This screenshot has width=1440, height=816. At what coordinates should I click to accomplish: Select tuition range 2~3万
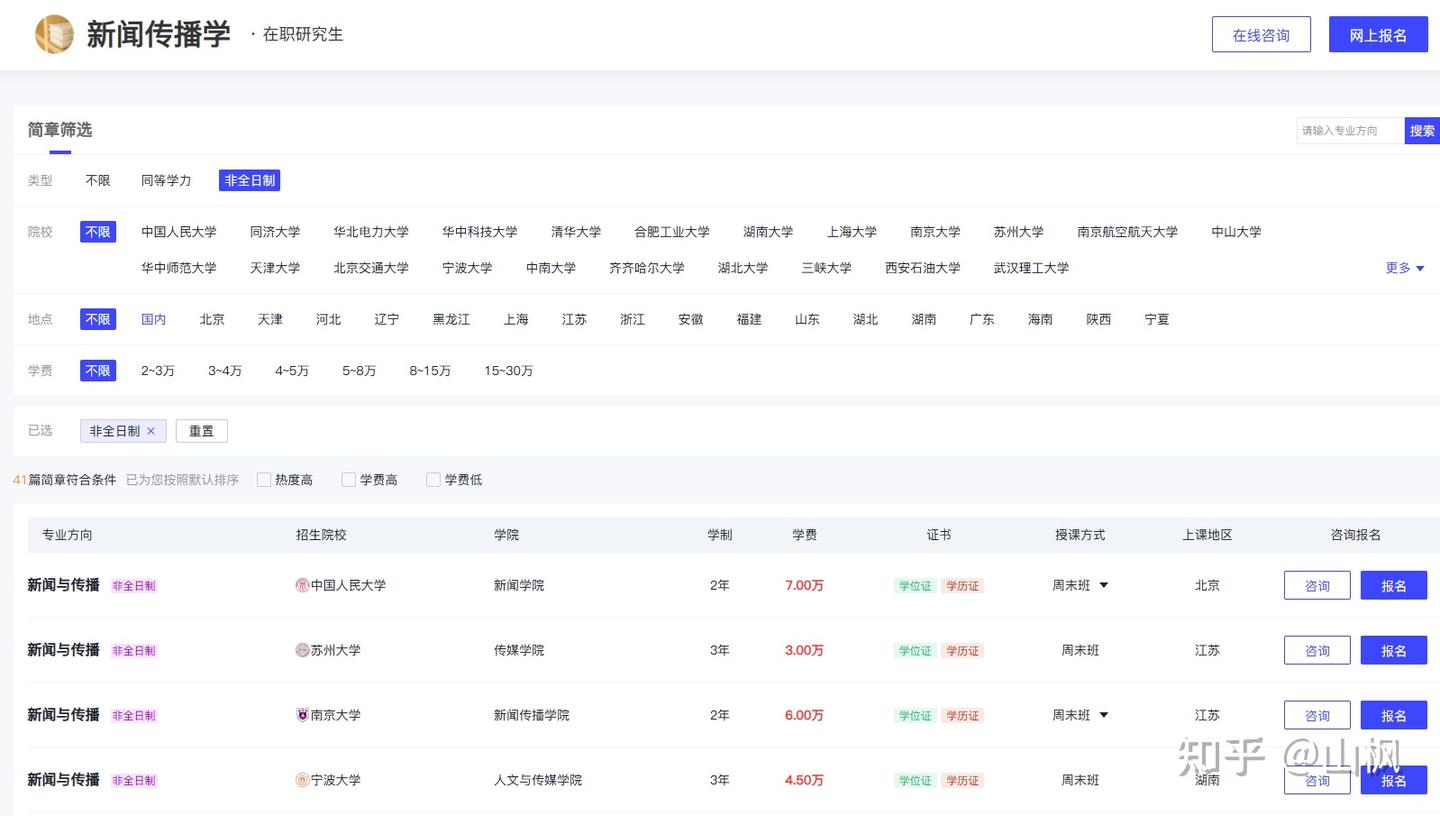tap(158, 371)
